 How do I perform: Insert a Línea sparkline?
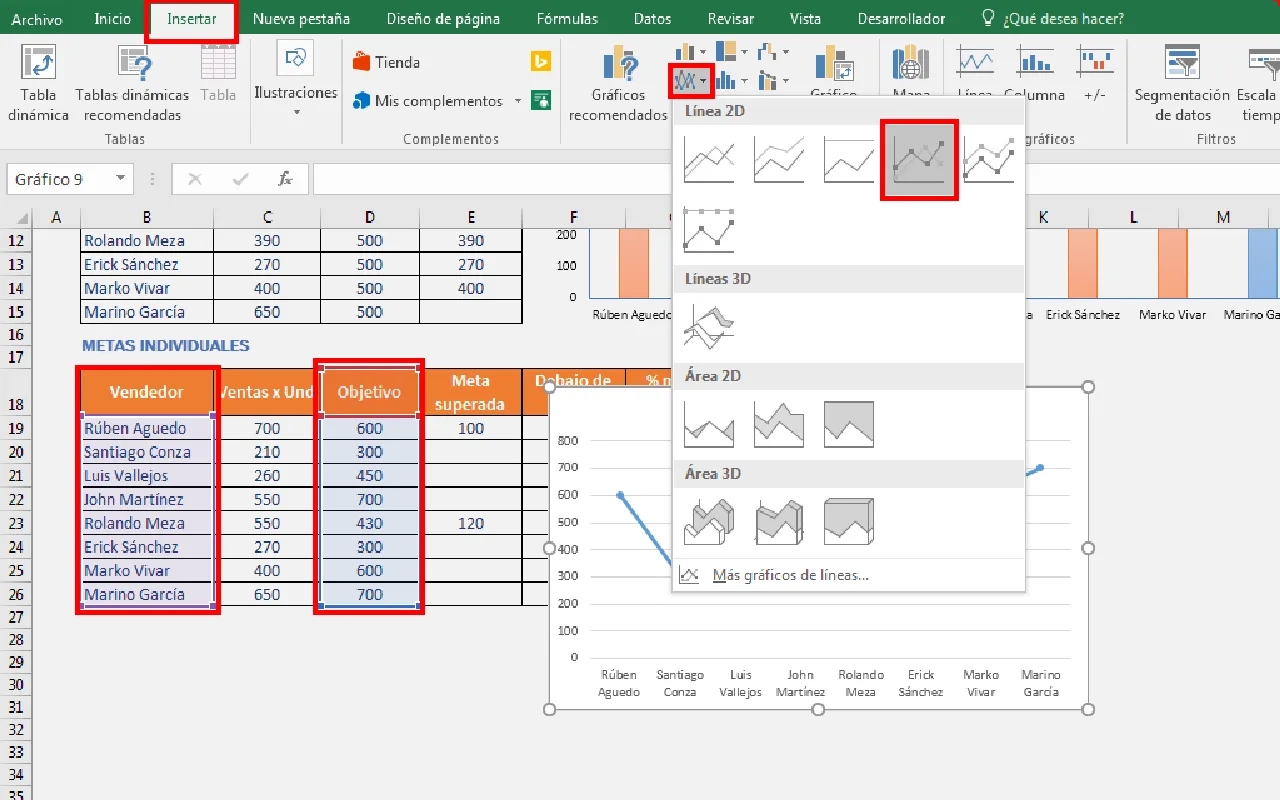pyautogui.click(x=975, y=73)
